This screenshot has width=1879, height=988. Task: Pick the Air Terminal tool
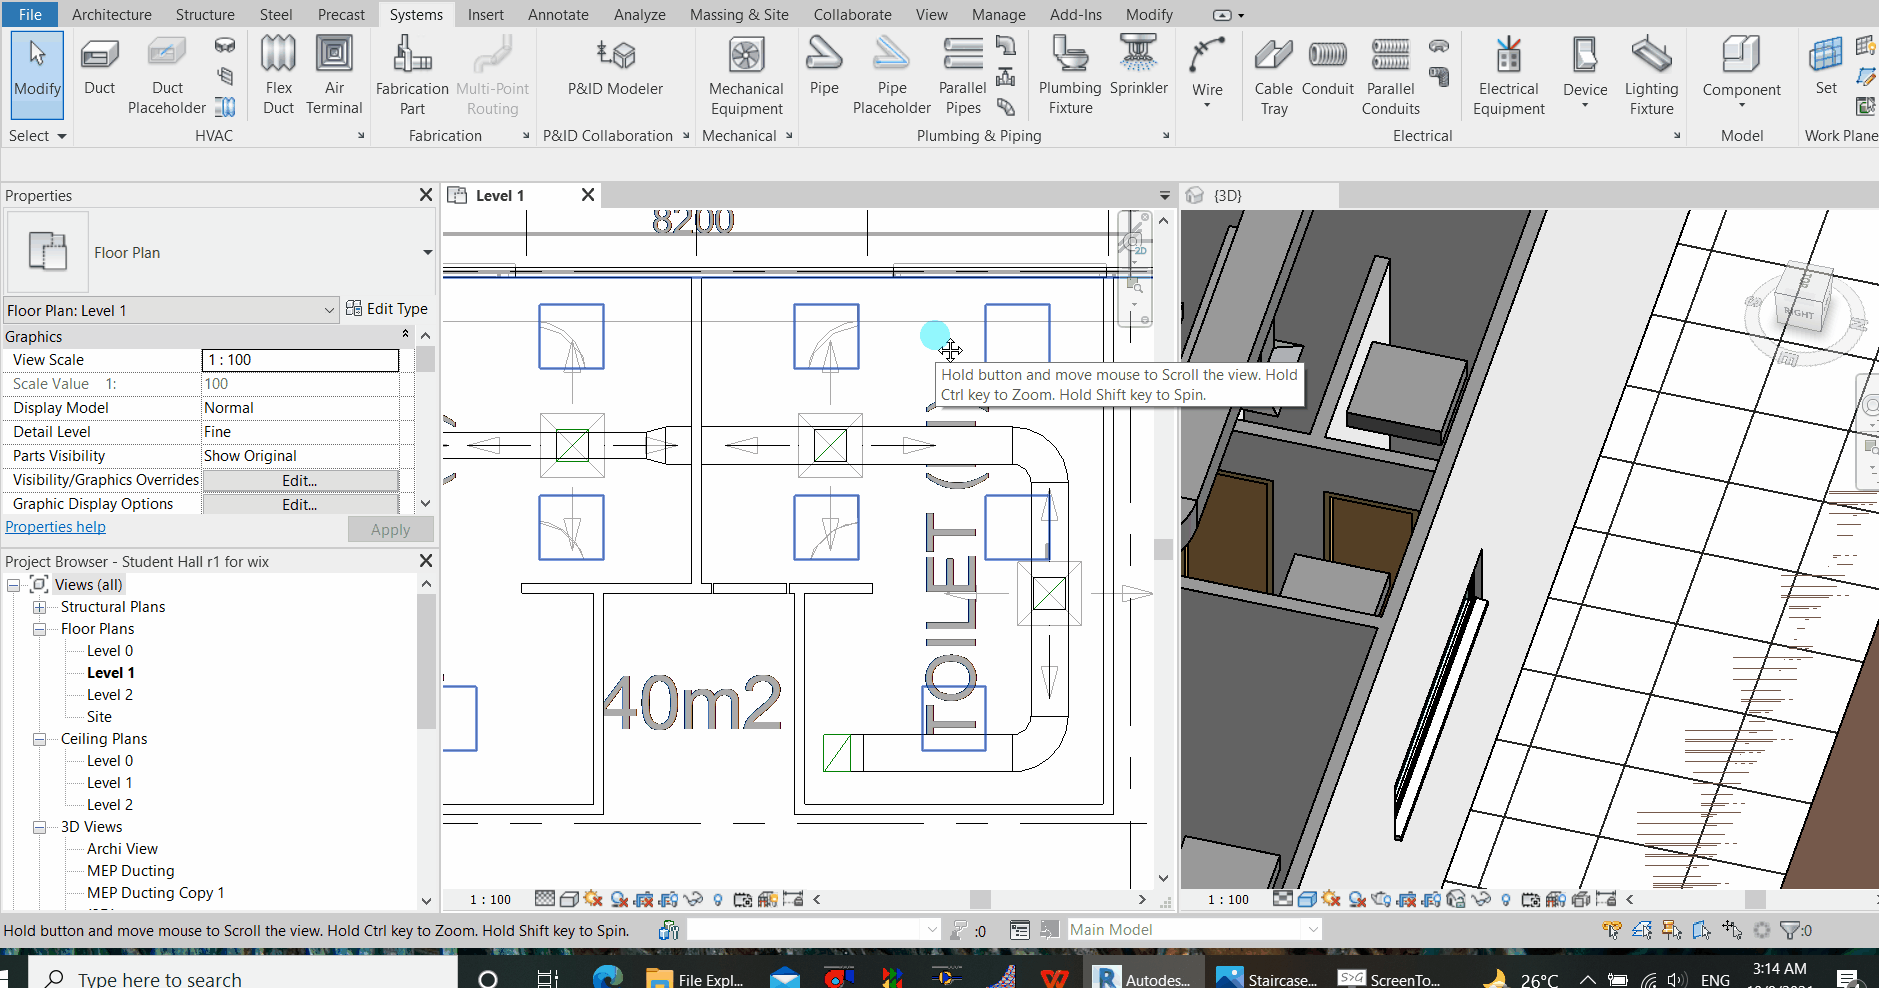[x=334, y=76]
